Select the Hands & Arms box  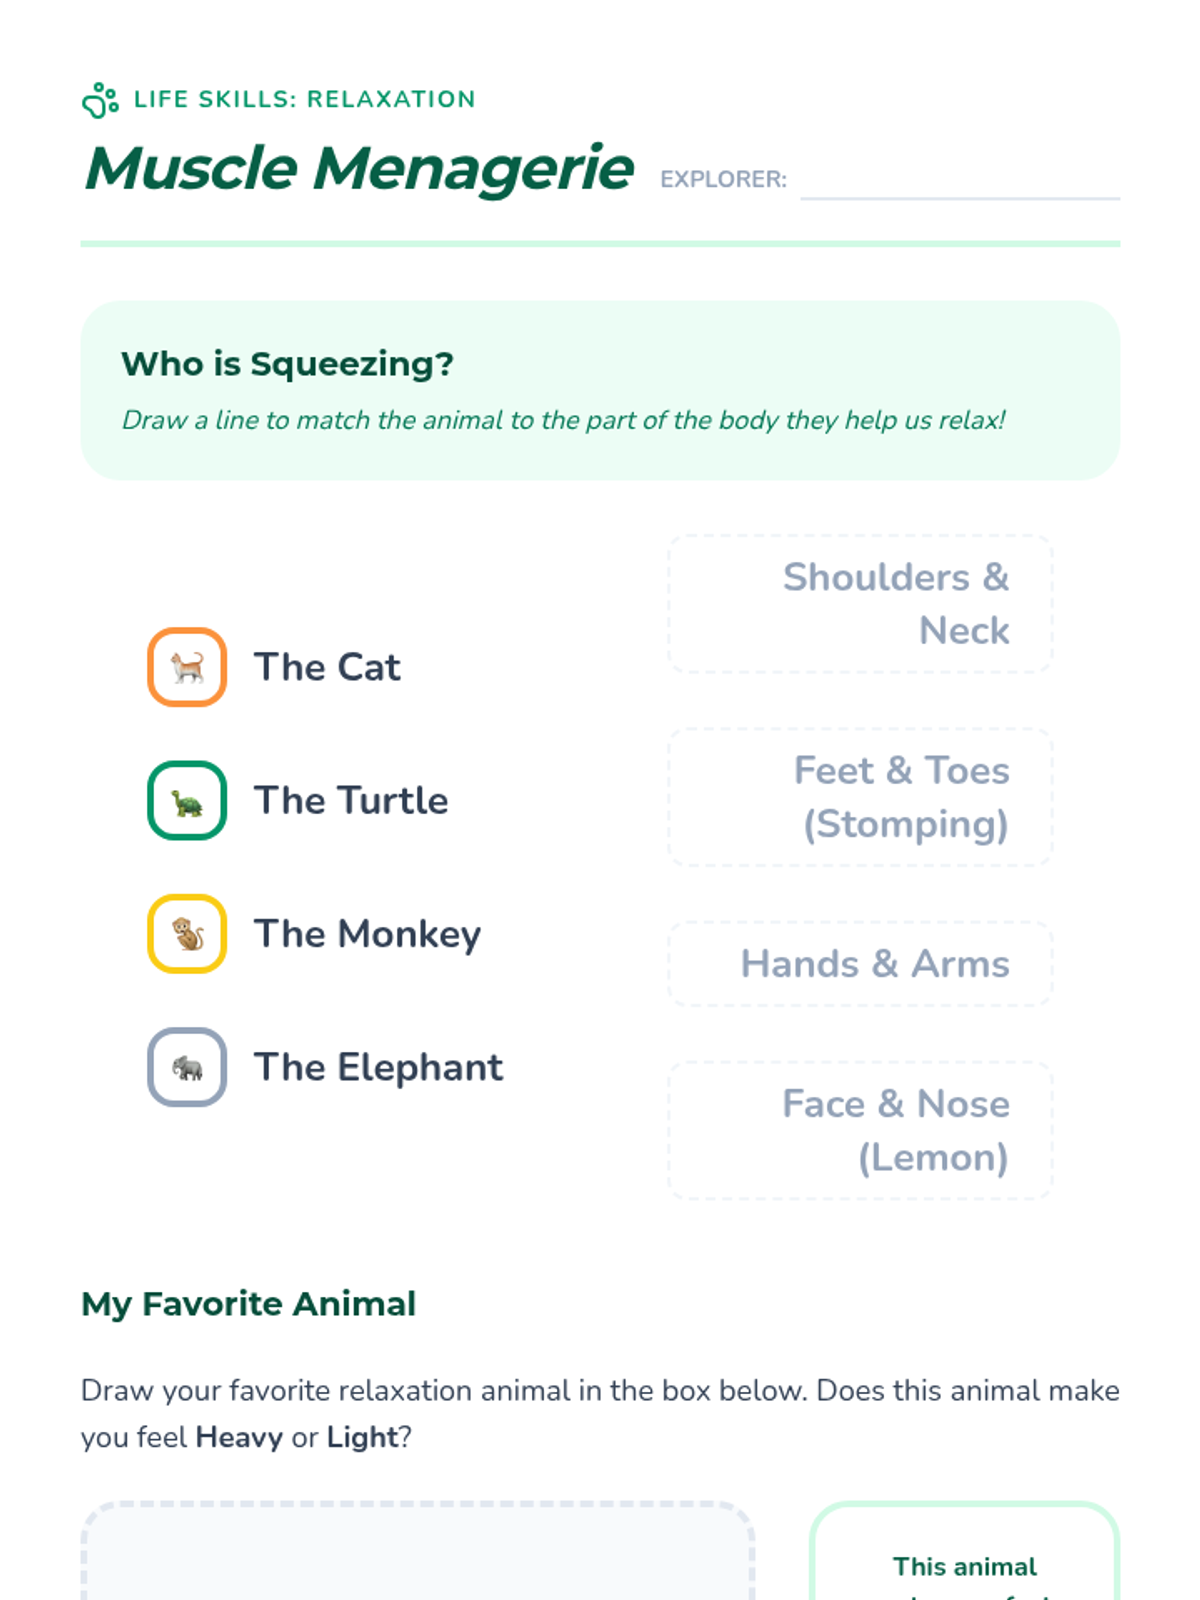tap(860, 964)
